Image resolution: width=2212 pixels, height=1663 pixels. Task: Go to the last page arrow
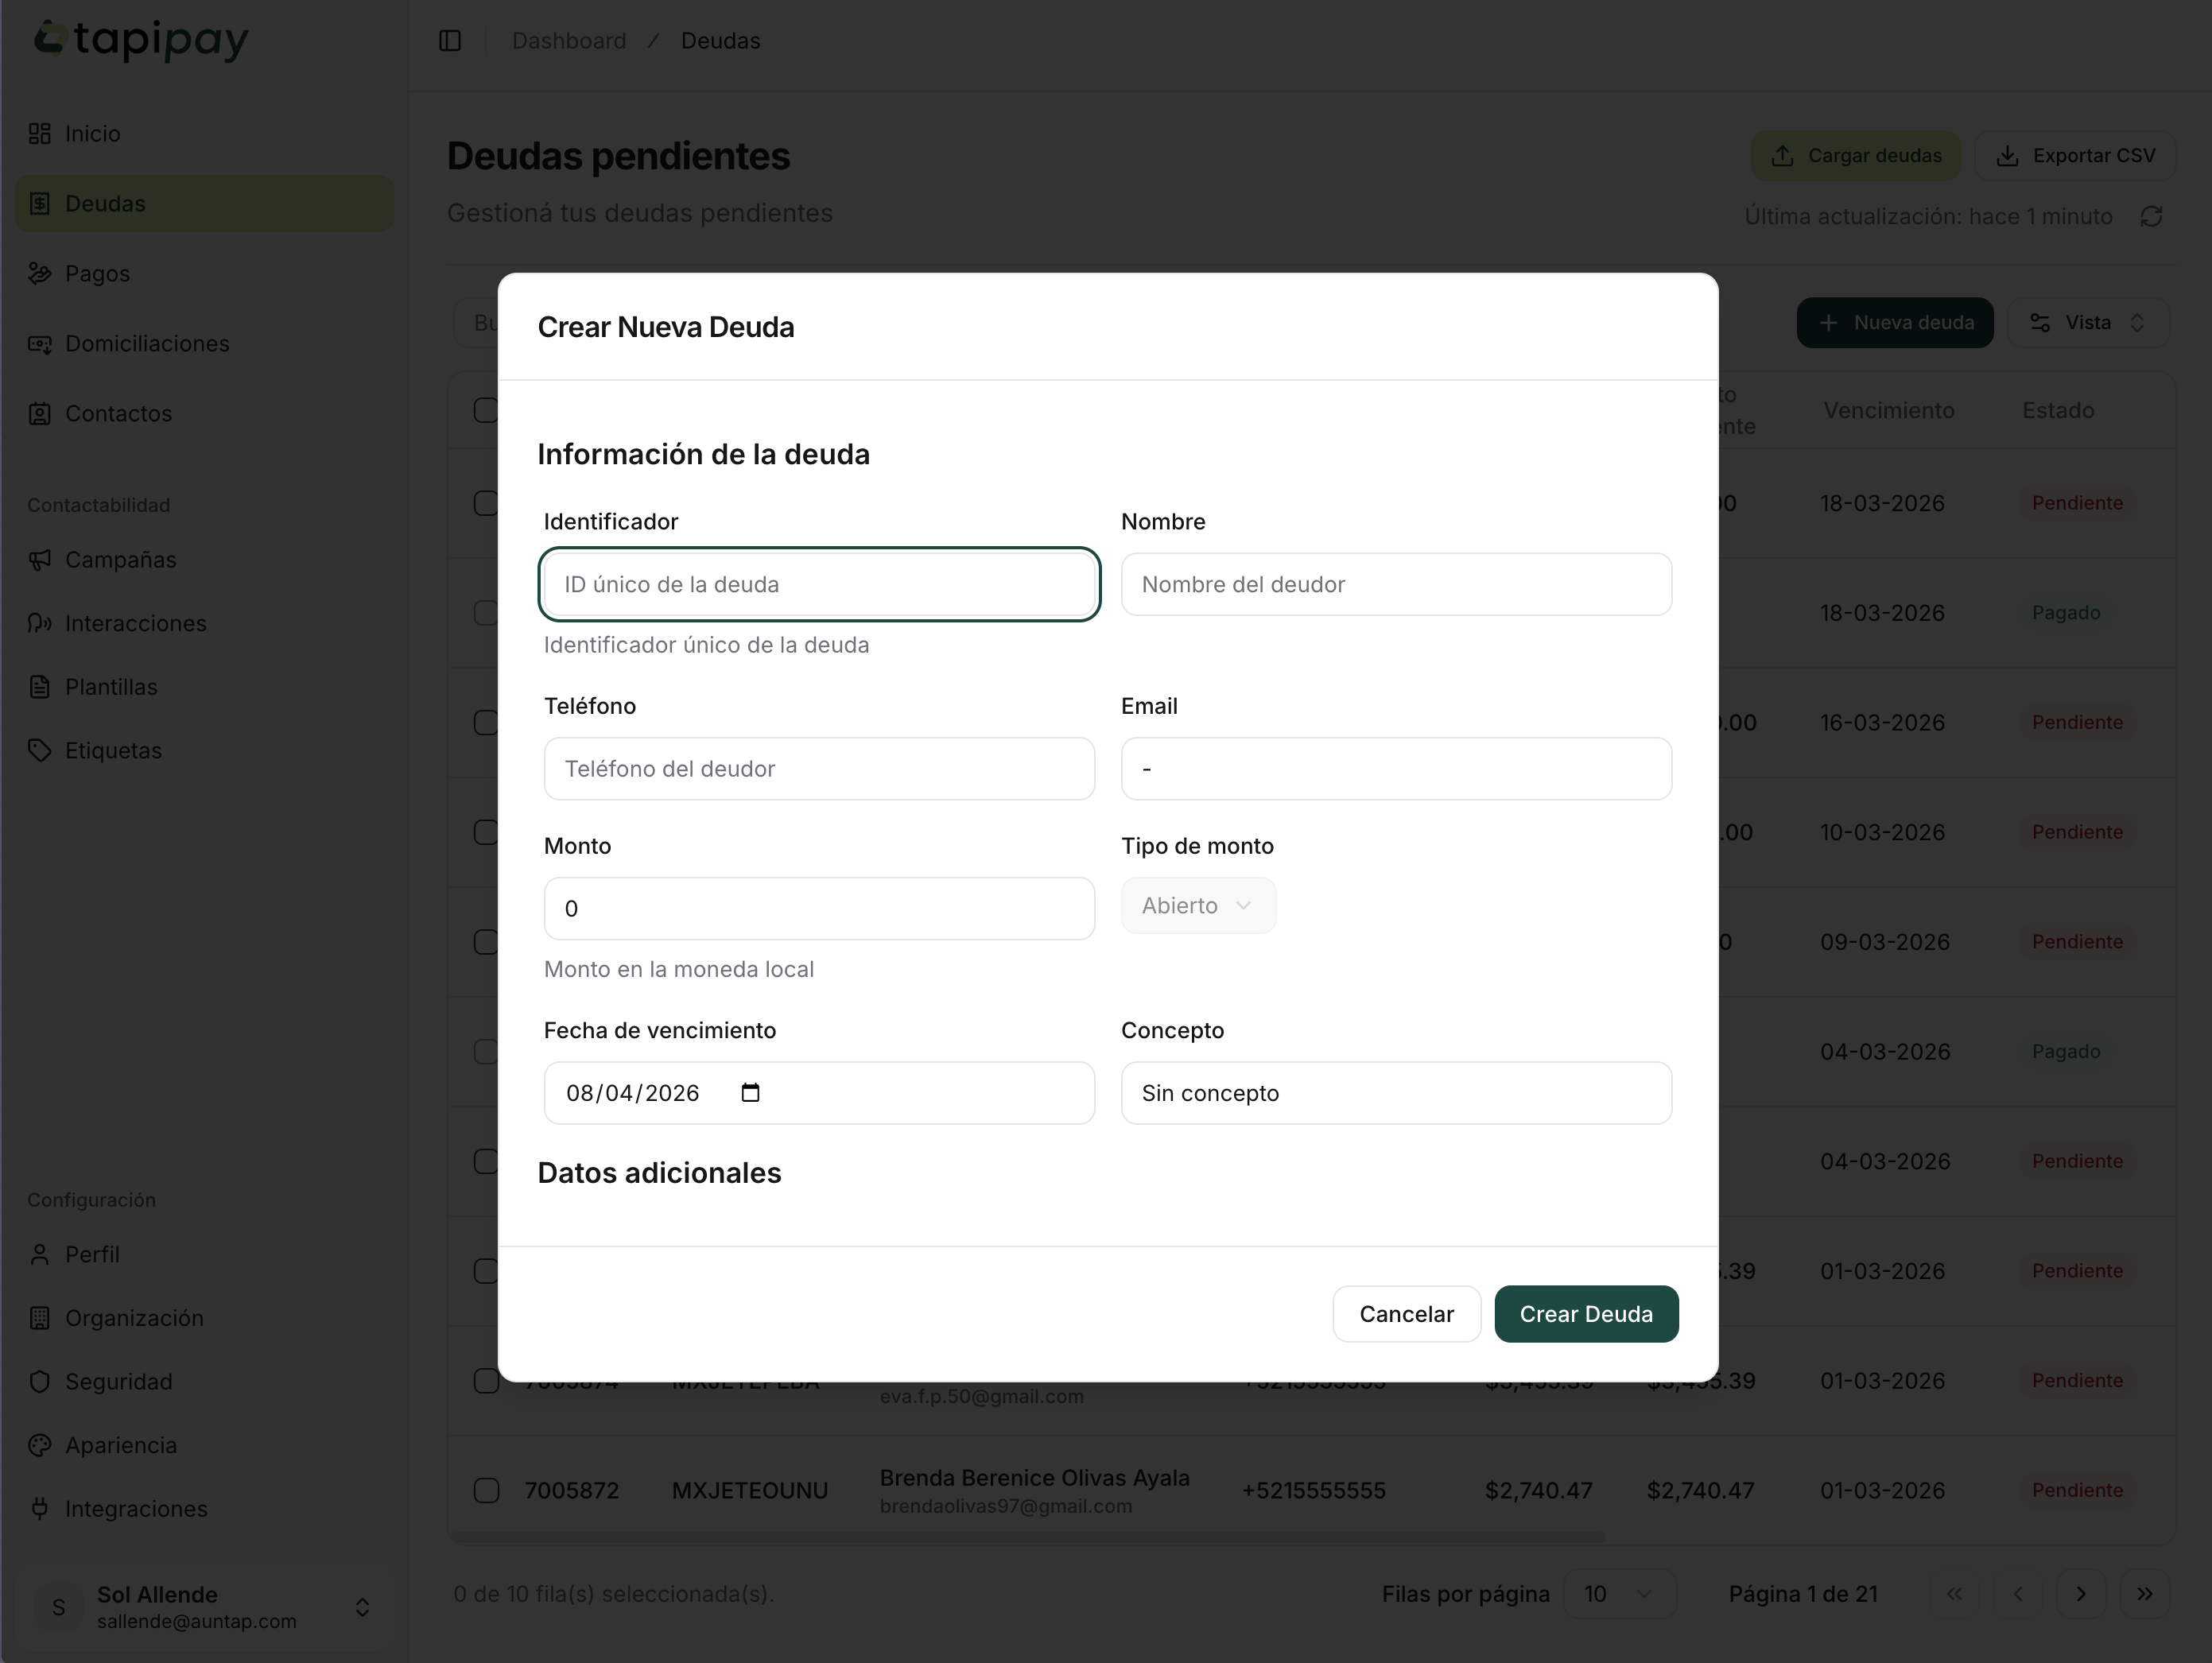[2144, 1594]
